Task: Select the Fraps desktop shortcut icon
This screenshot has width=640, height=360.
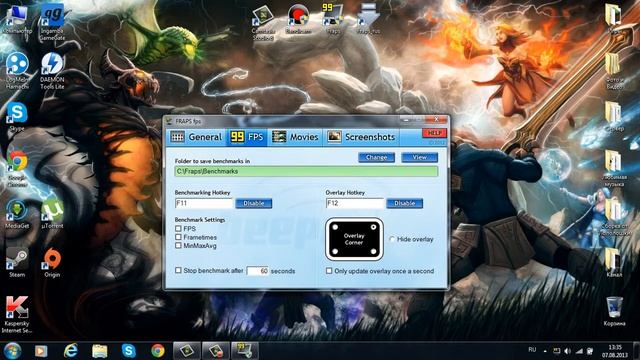Action: [333, 19]
